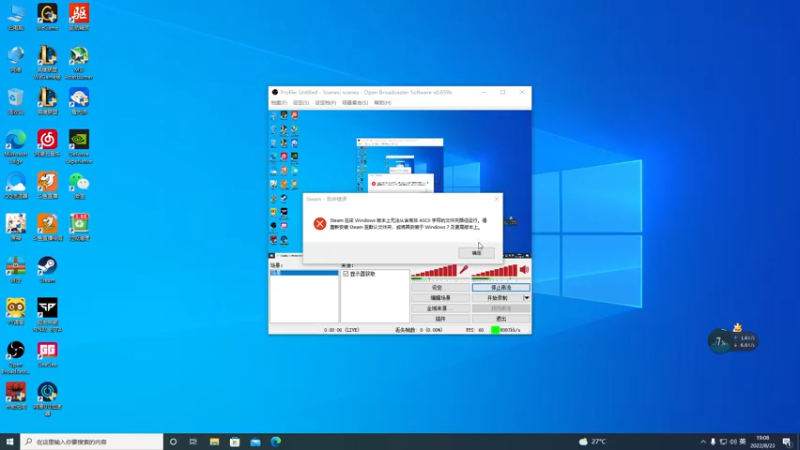This screenshot has width=800, height=450.
Task: Open This PC desktop icon
Action: click(16, 18)
